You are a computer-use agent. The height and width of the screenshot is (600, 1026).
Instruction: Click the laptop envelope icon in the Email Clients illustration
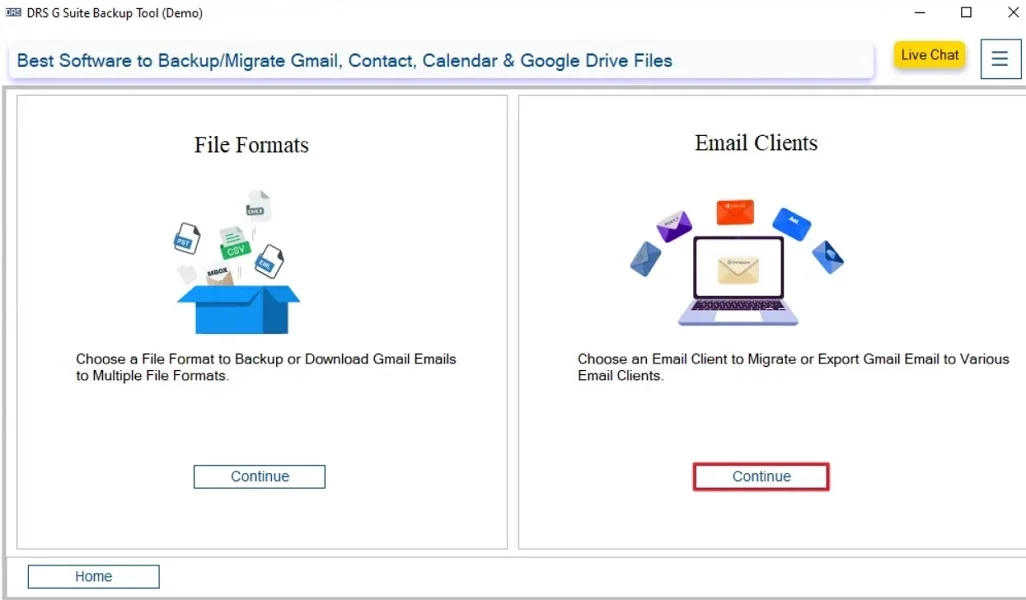pos(739,269)
